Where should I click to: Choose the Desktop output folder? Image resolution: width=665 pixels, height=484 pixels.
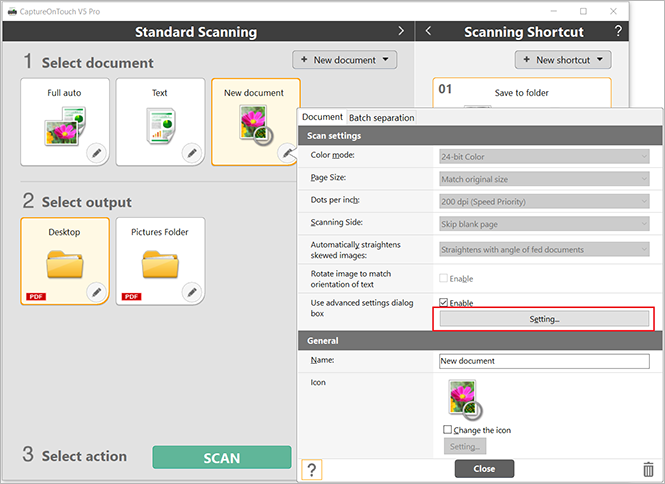point(65,261)
